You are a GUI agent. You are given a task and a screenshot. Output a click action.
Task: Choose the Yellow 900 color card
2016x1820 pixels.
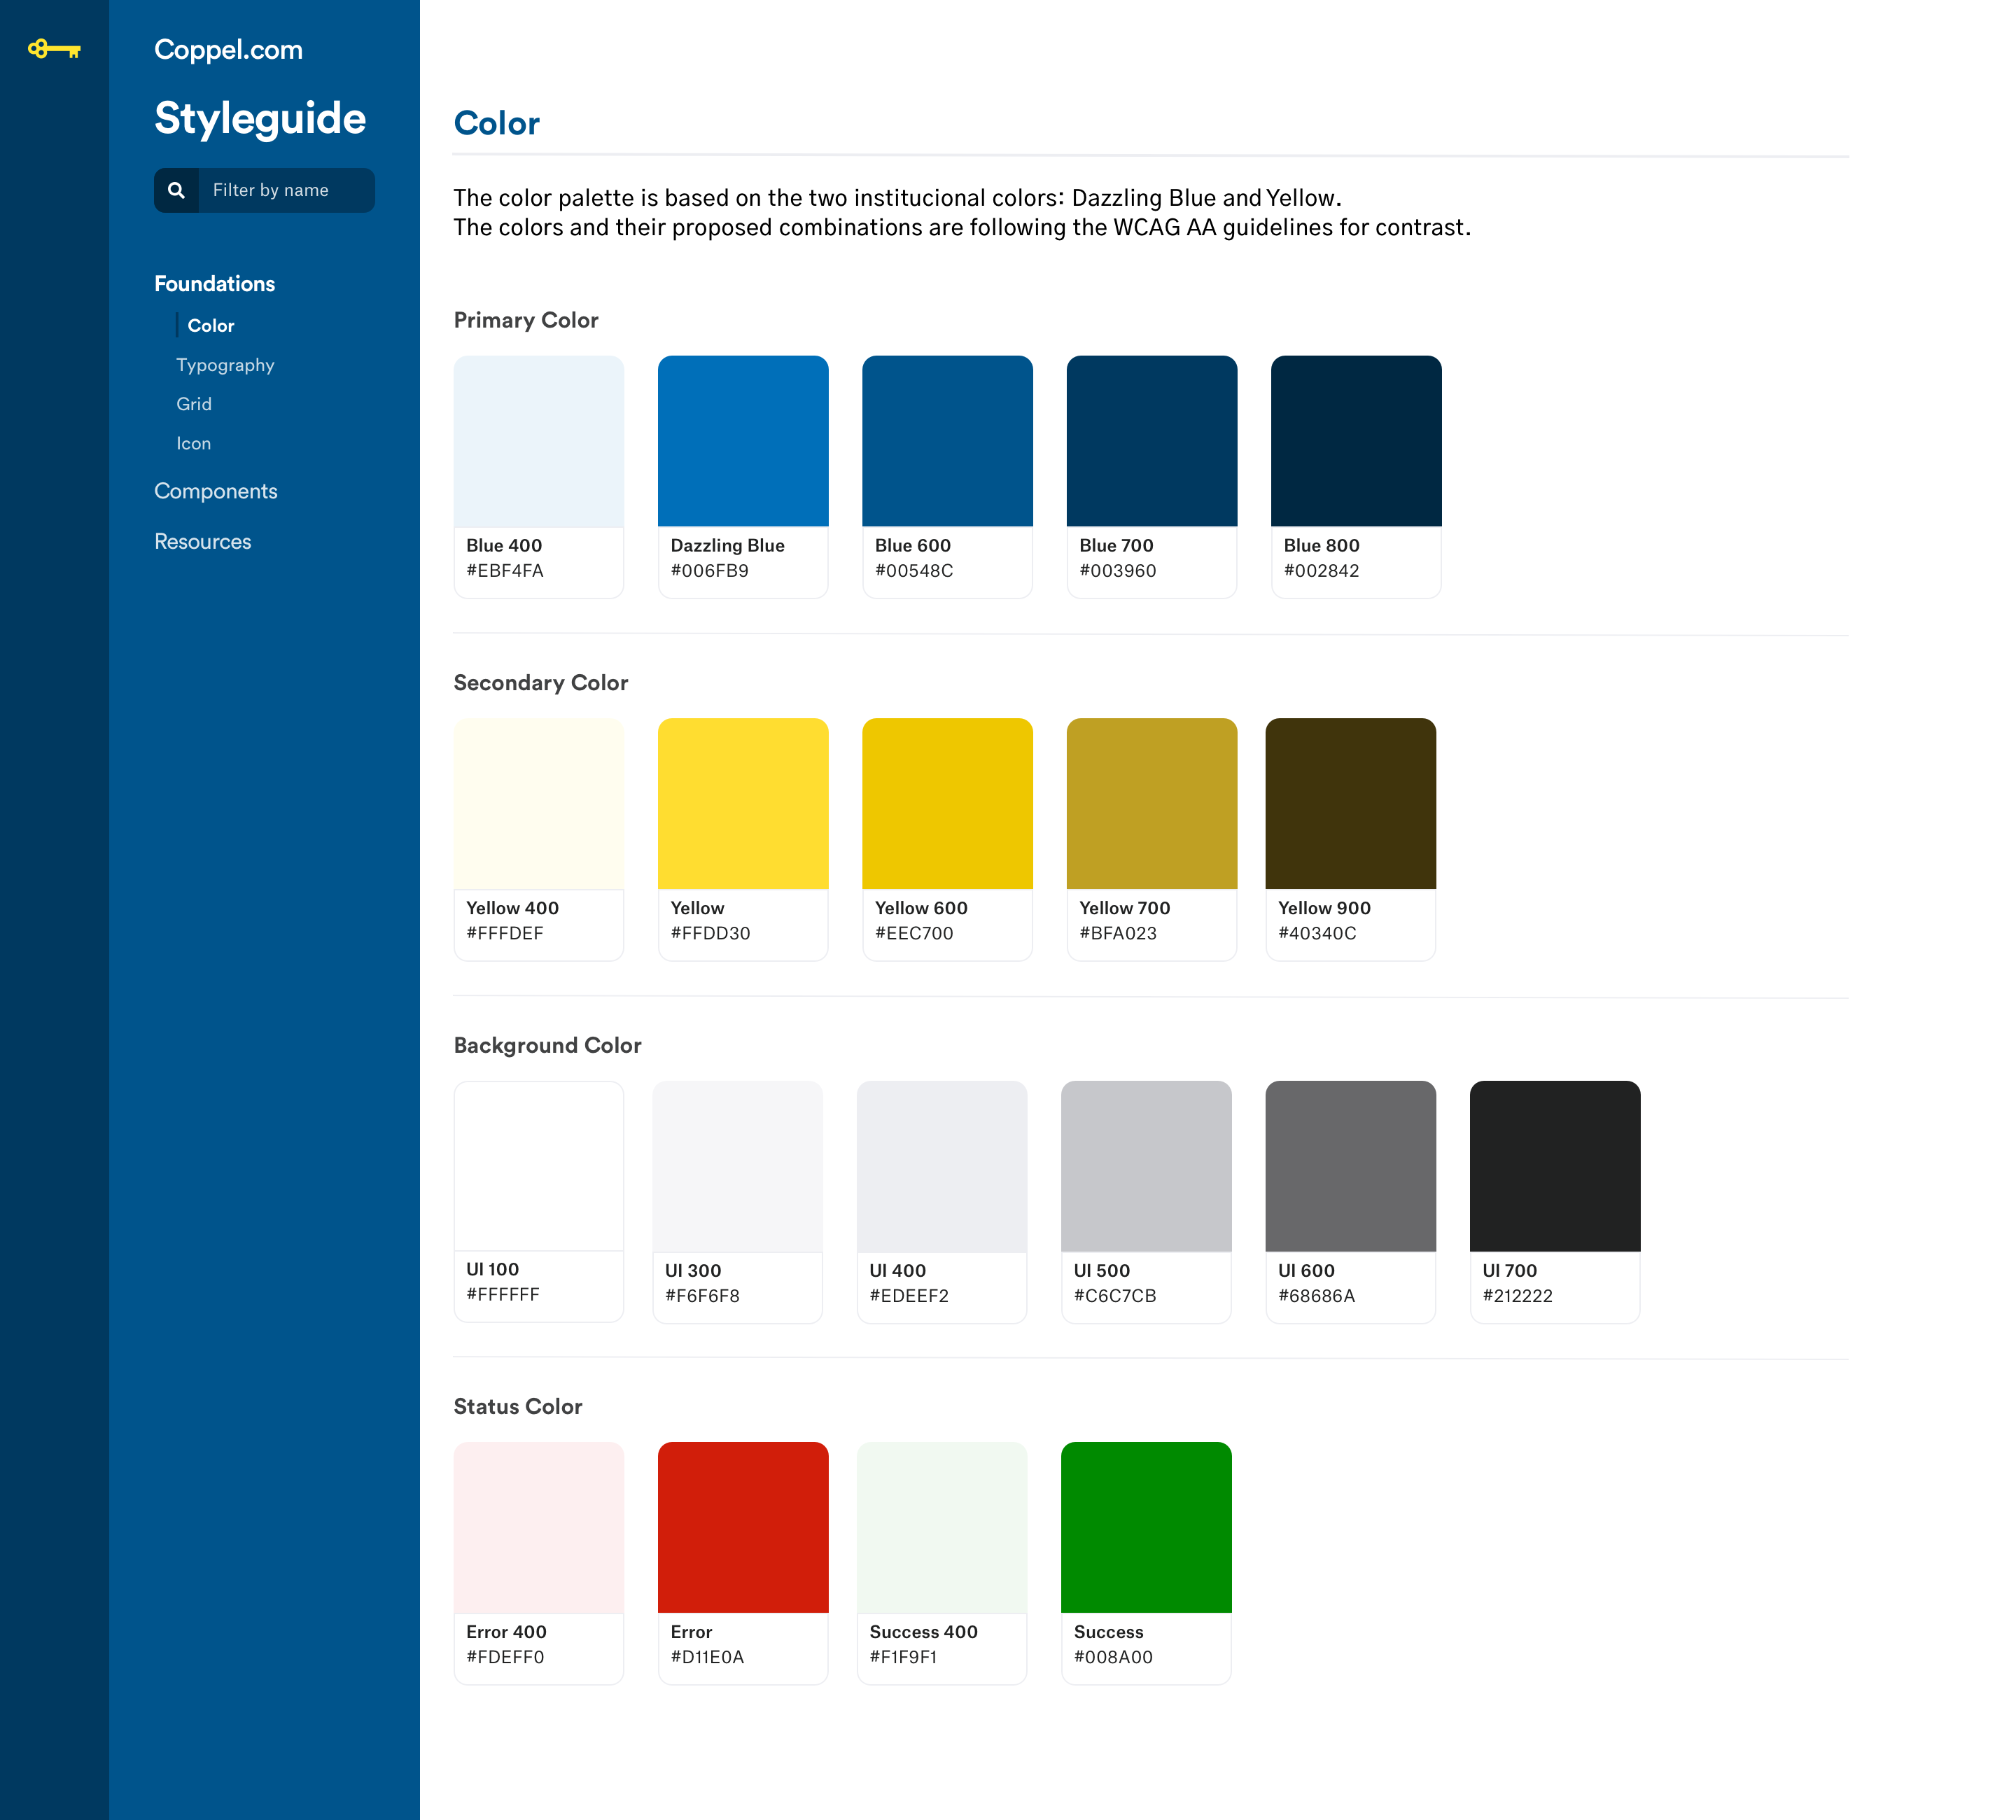(1350, 803)
